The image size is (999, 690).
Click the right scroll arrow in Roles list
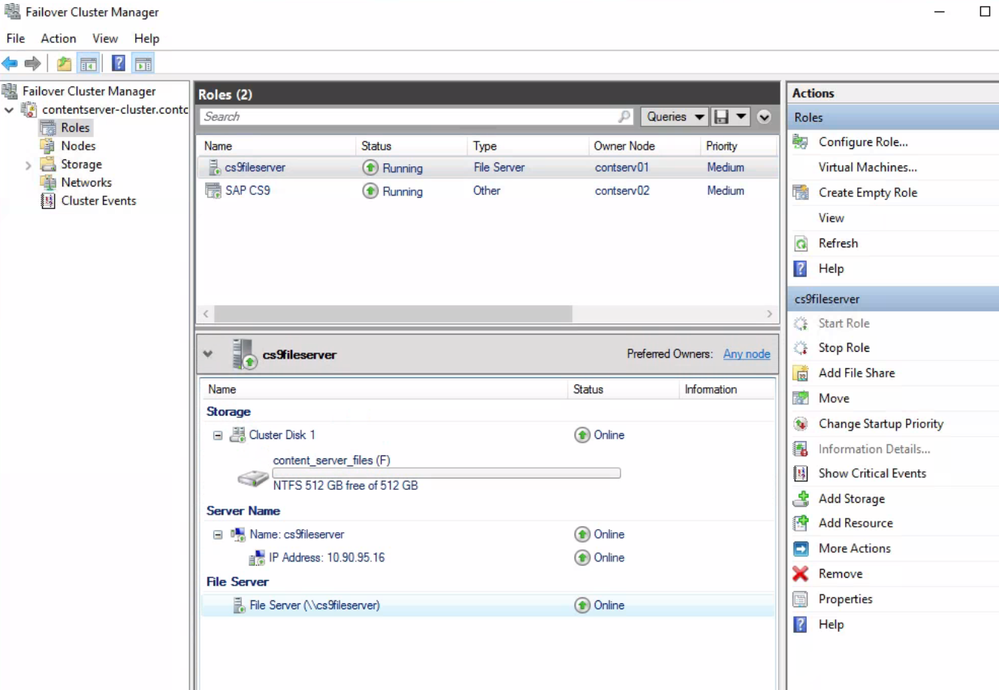click(769, 313)
